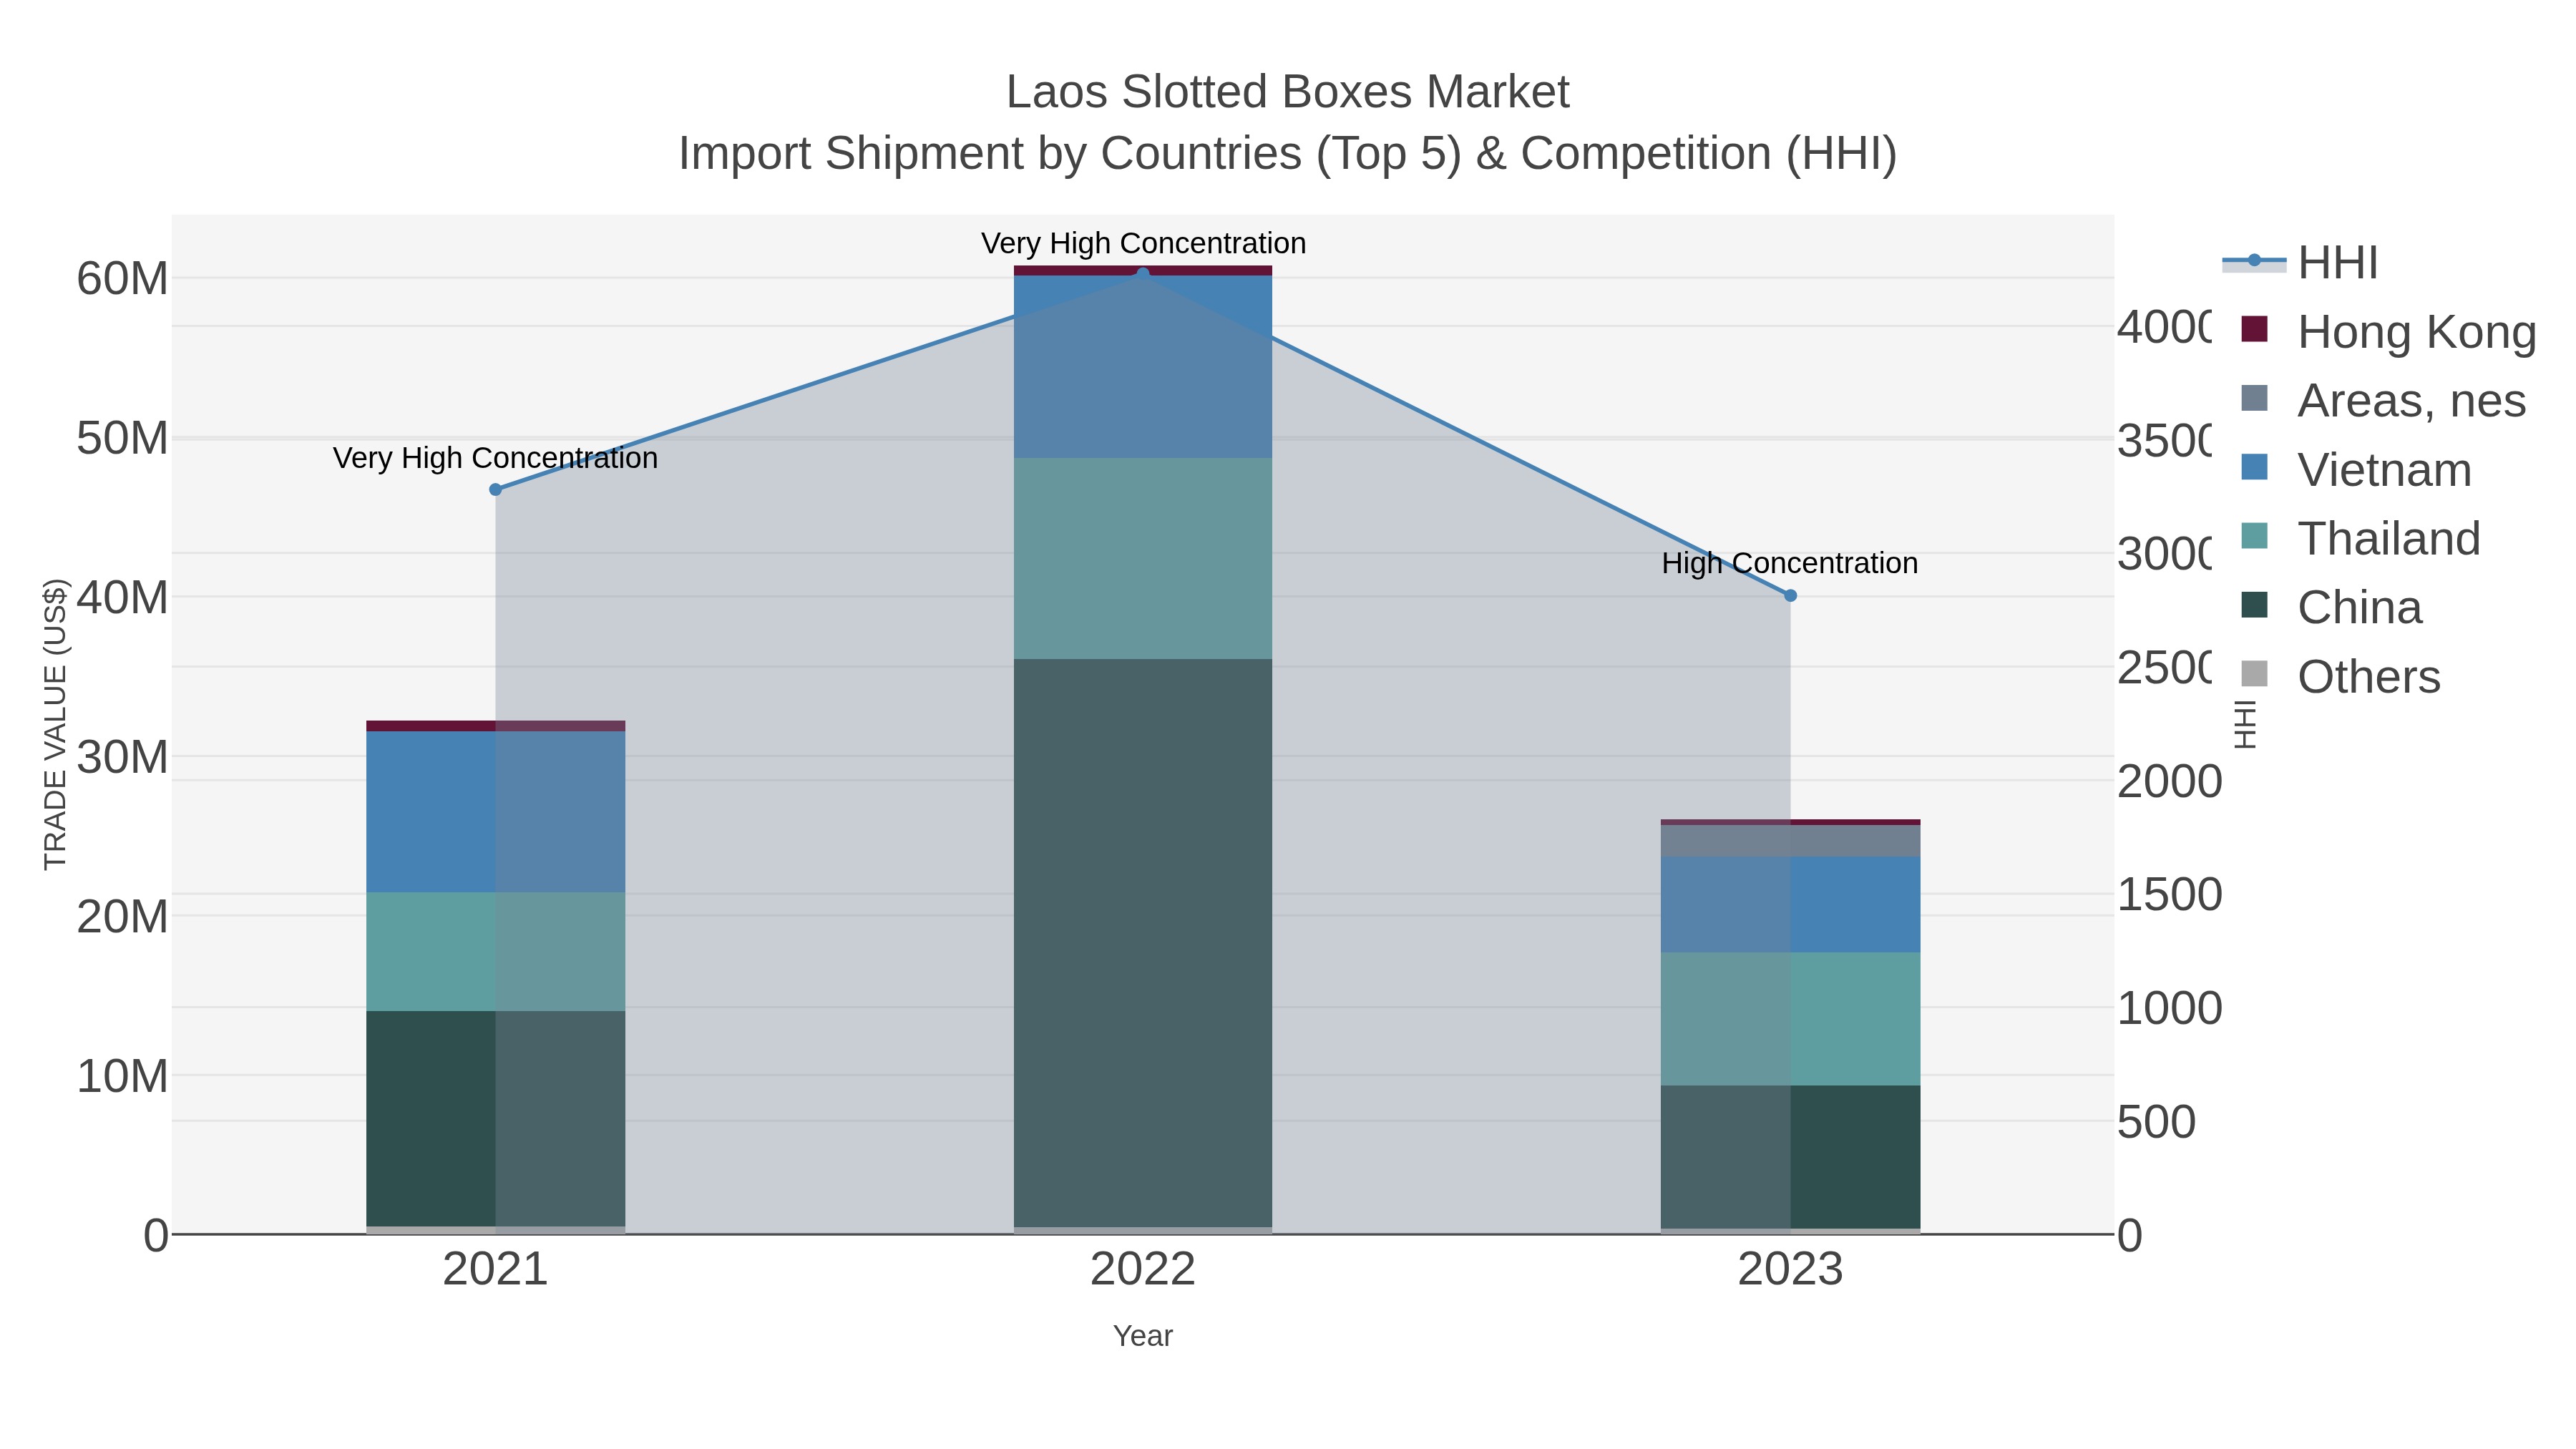Click the Thailand segment of the 2023 bar
The image size is (2576, 1449).
(1791, 1019)
